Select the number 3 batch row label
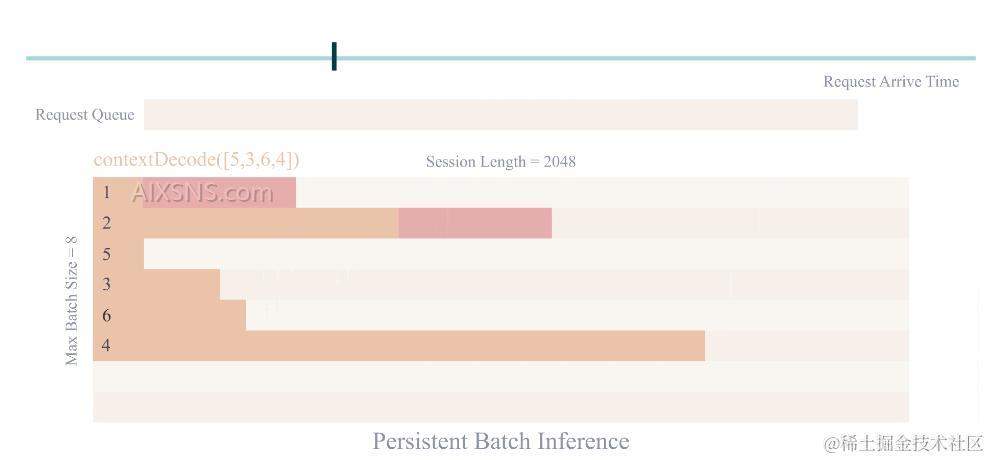This screenshot has width=990, height=460. [106, 285]
